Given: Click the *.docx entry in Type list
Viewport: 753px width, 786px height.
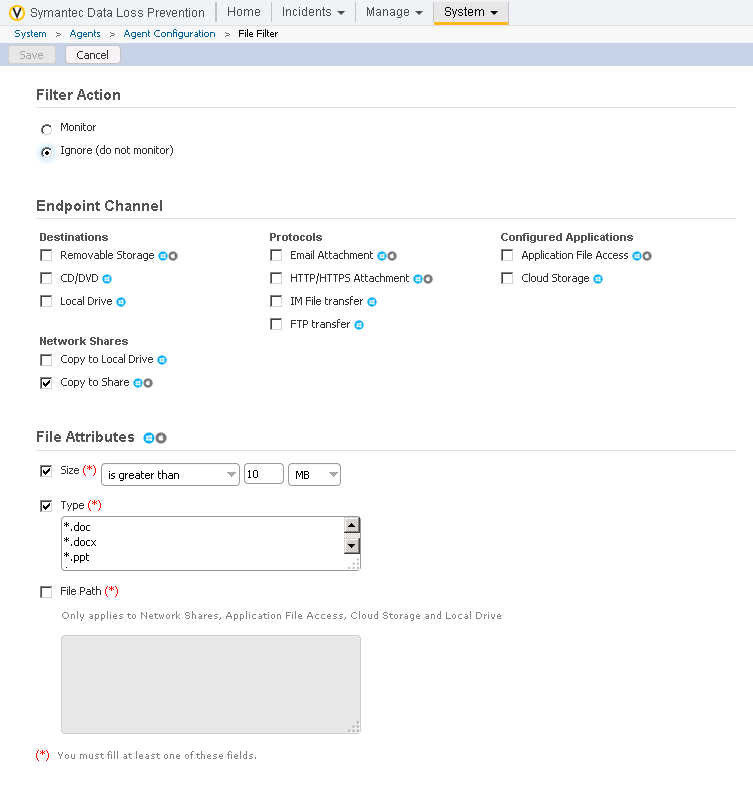Looking at the screenshot, I should (80, 542).
